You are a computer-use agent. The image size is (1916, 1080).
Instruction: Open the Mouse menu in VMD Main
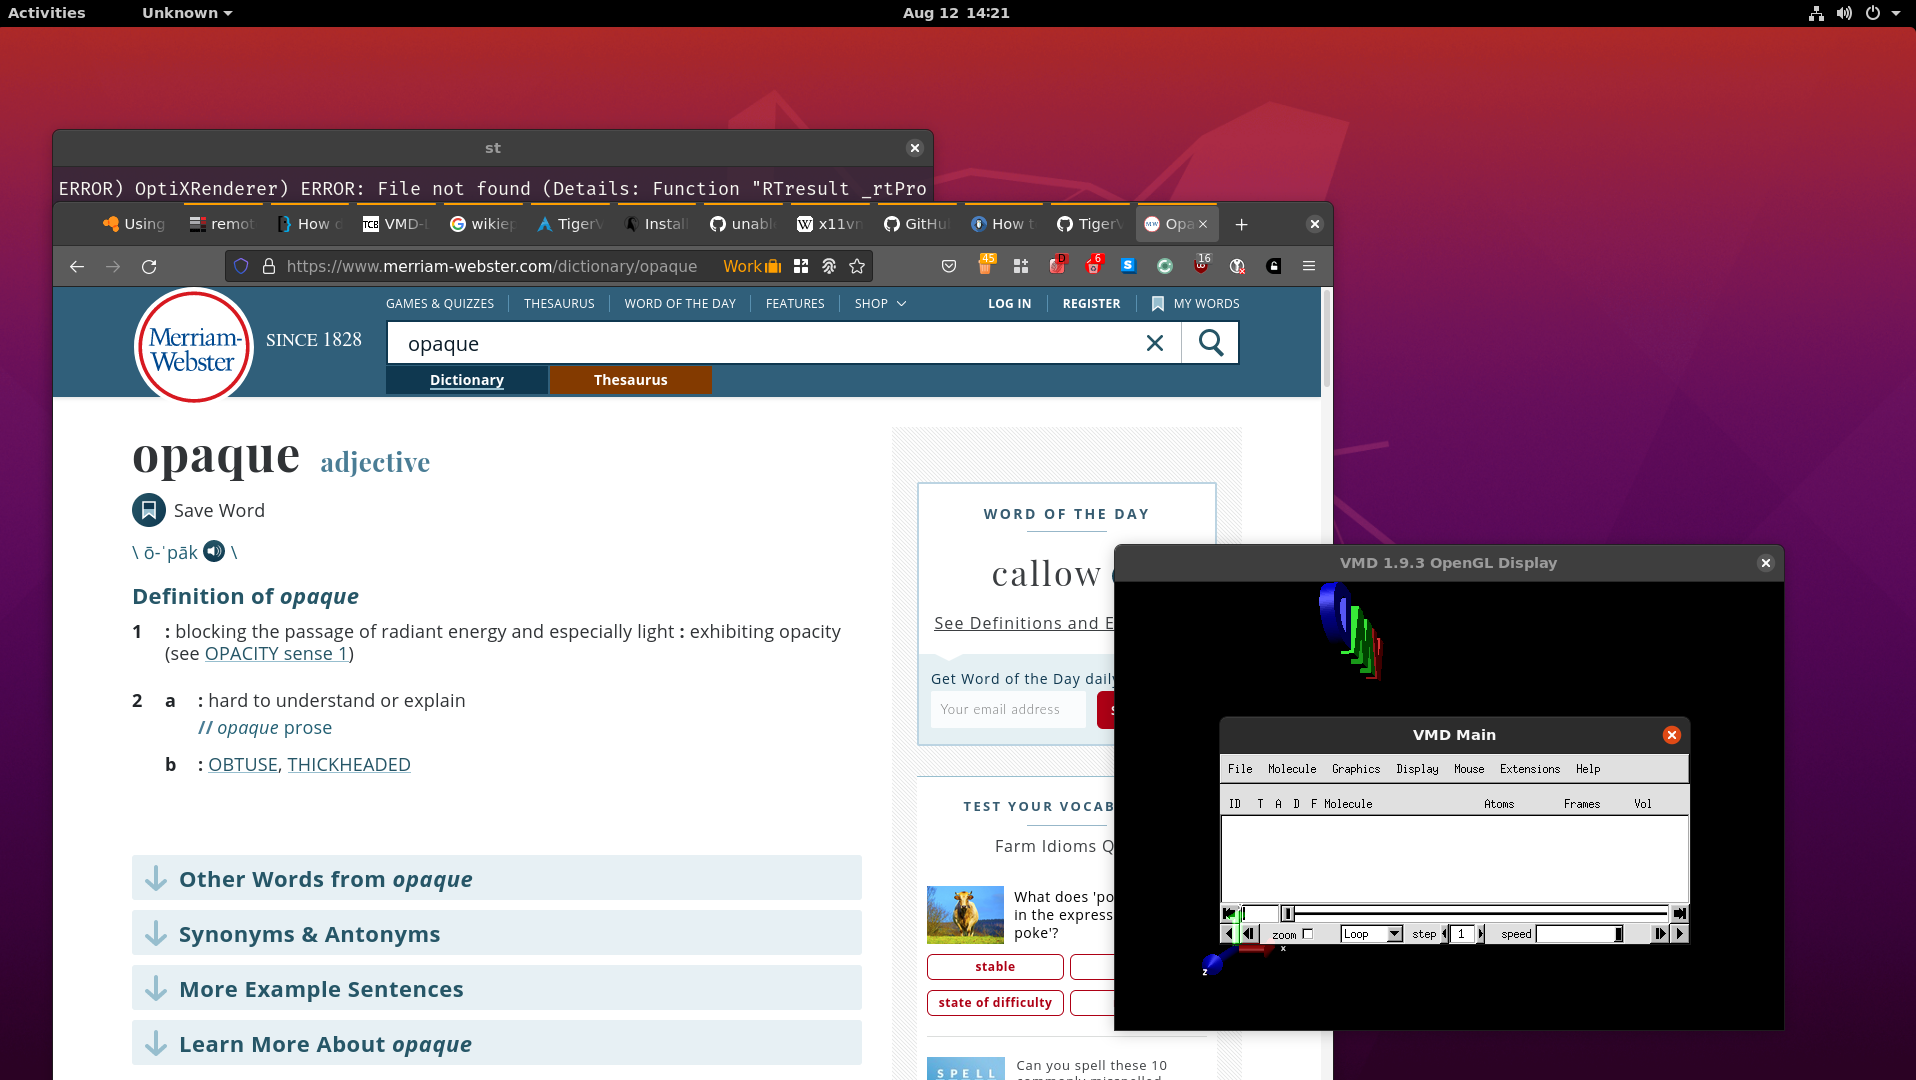[1469, 769]
